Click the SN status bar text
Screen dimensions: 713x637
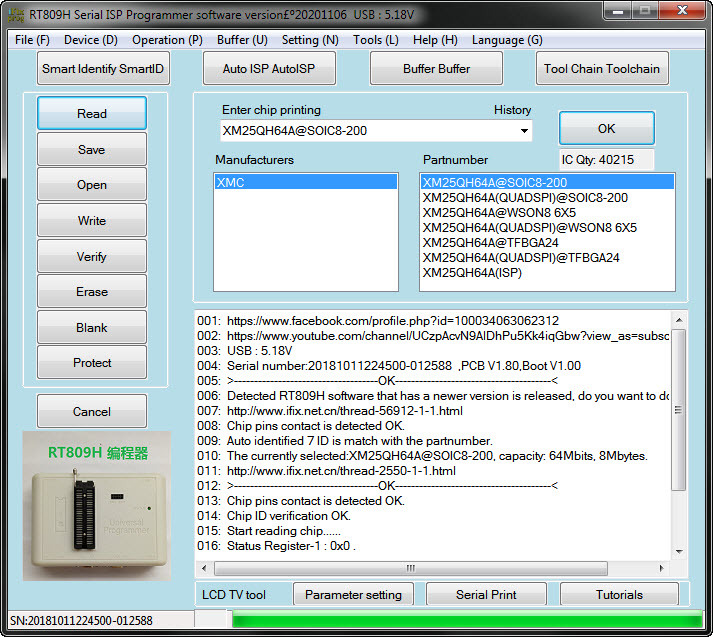81,621
